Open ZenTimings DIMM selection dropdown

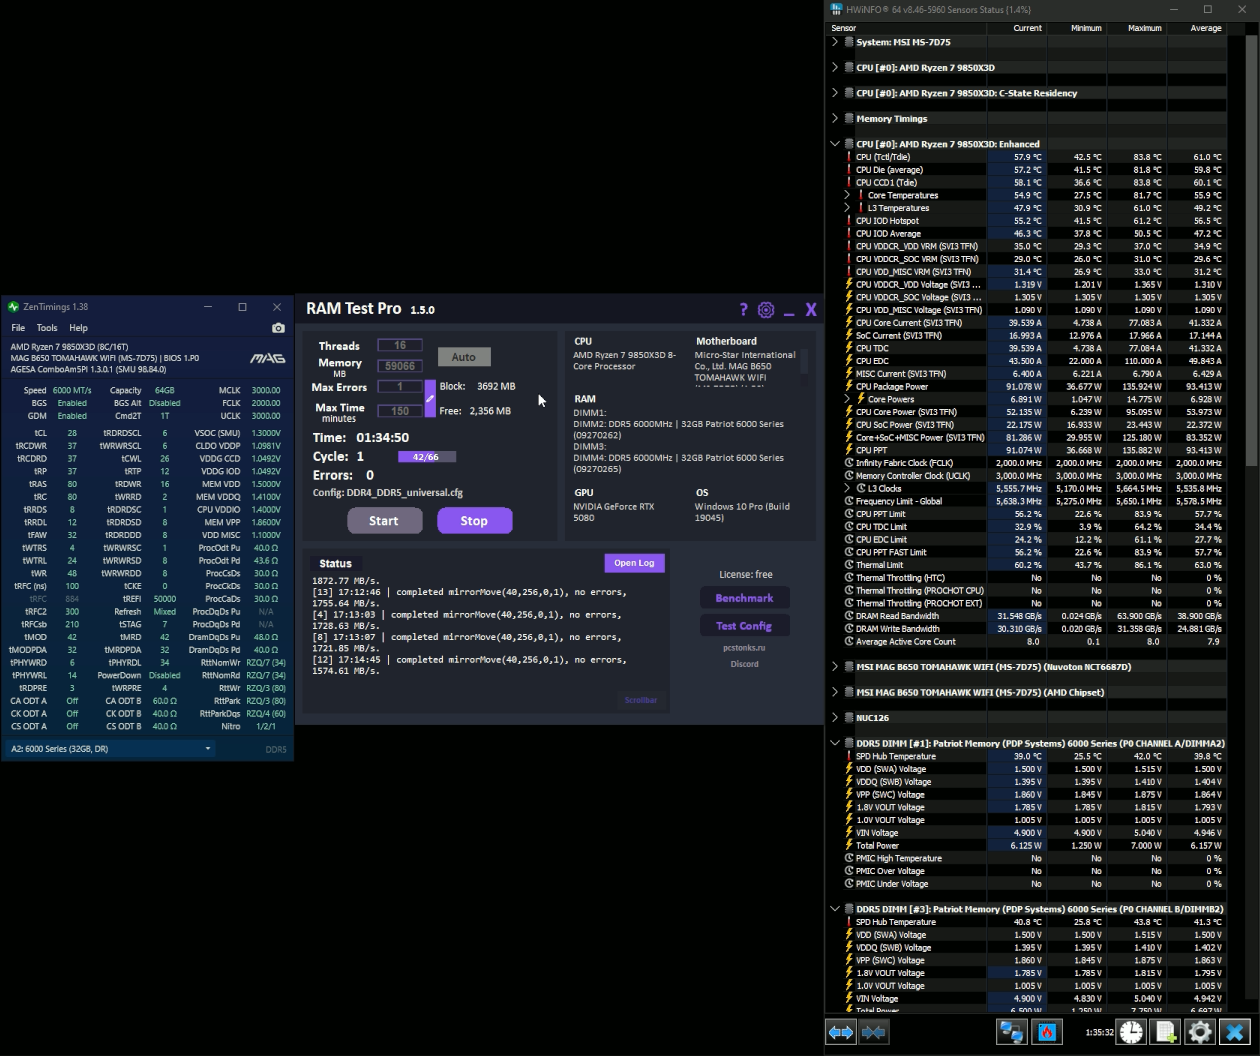coord(111,748)
